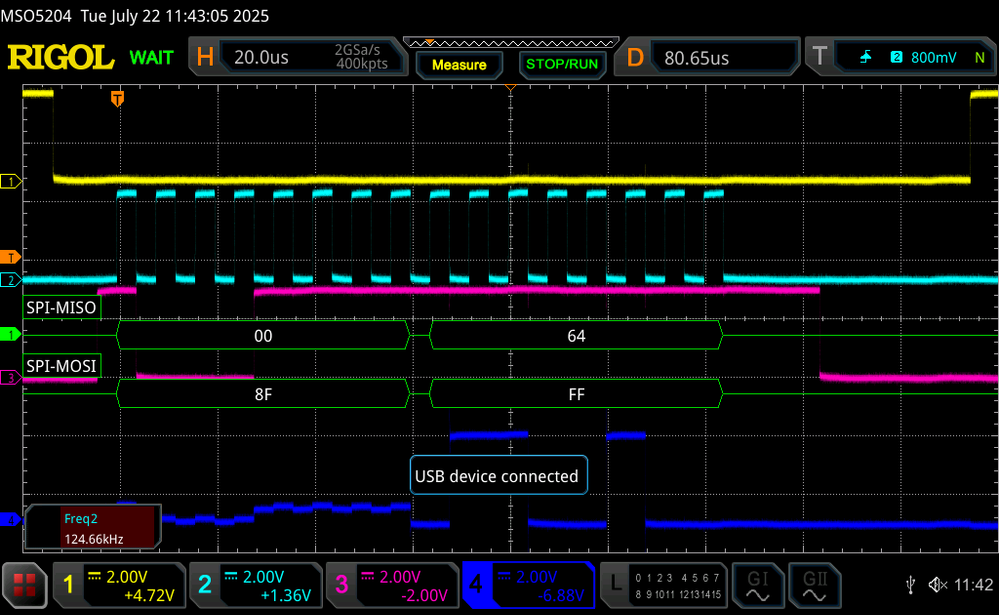Click the WAIT status indicator
999x615 pixels.
152,58
